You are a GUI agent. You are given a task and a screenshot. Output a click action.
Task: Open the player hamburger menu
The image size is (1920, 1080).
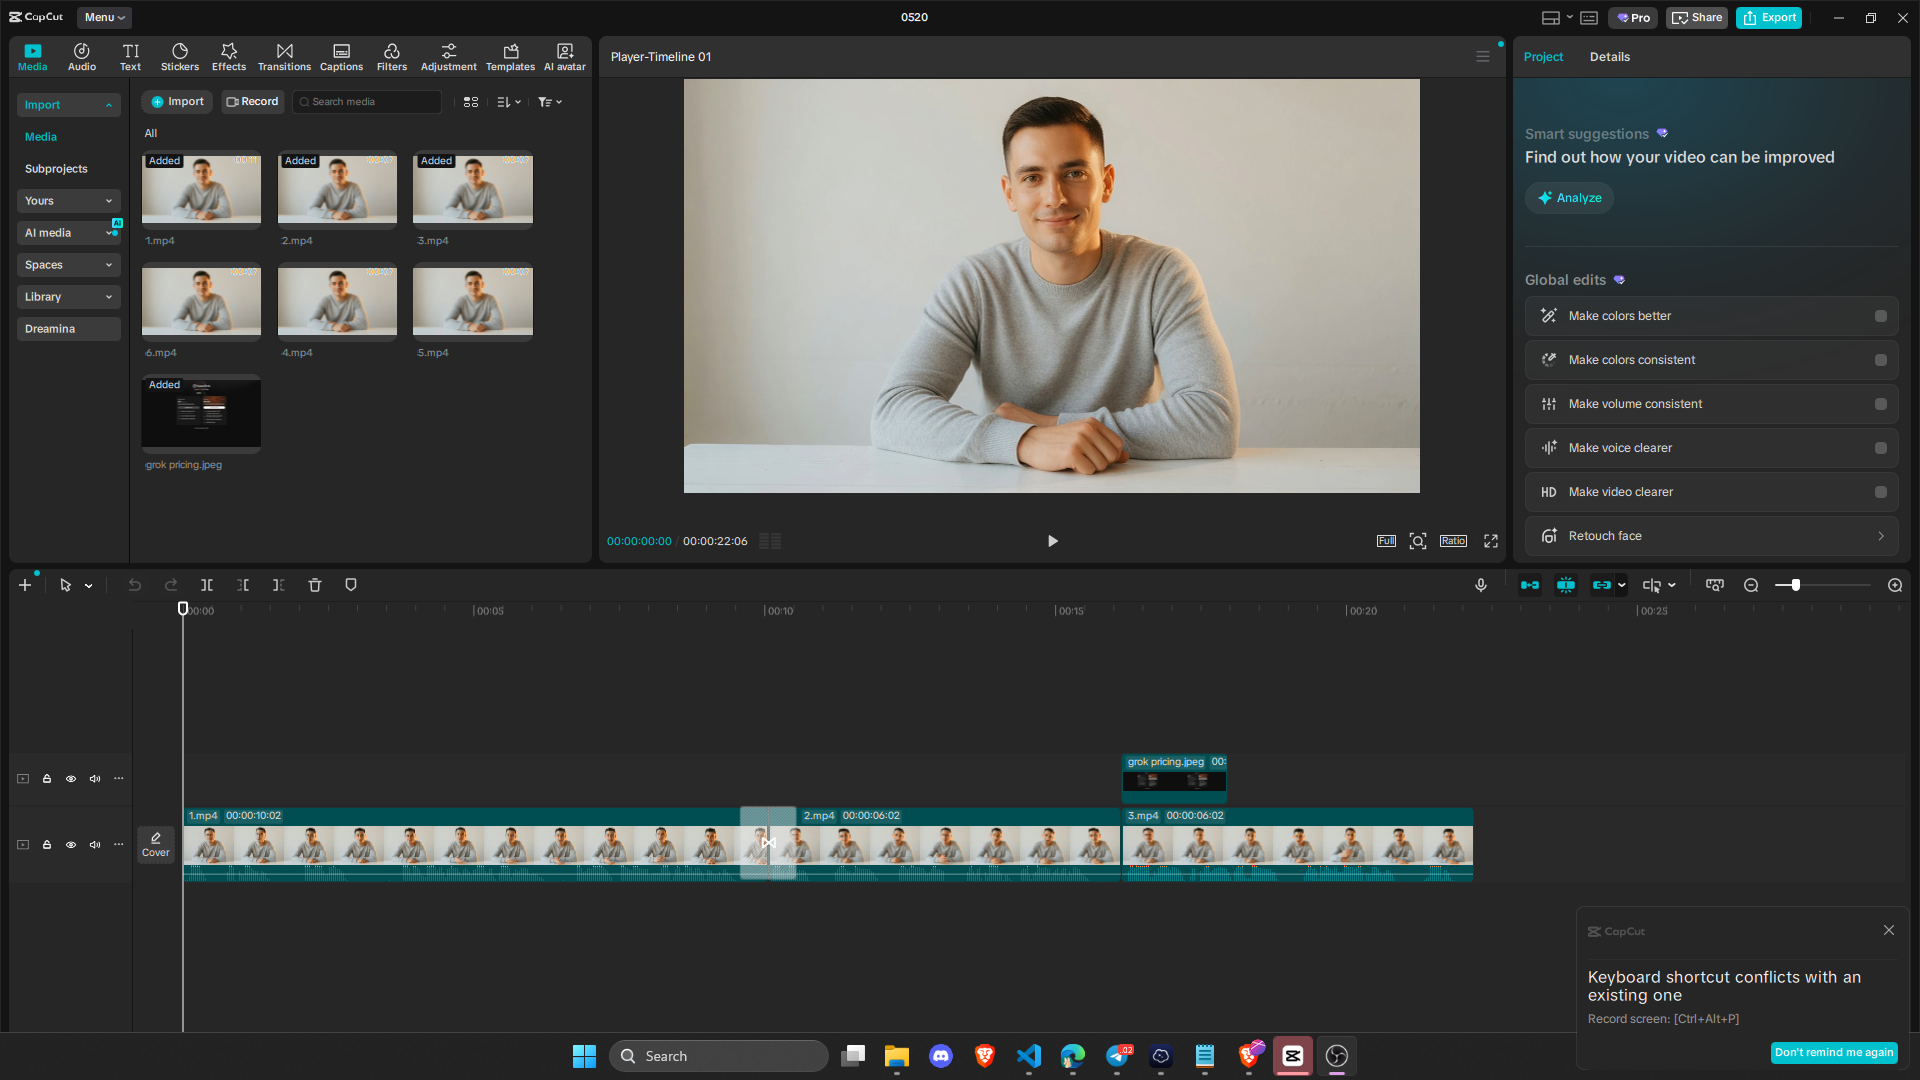(x=1483, y=57)
